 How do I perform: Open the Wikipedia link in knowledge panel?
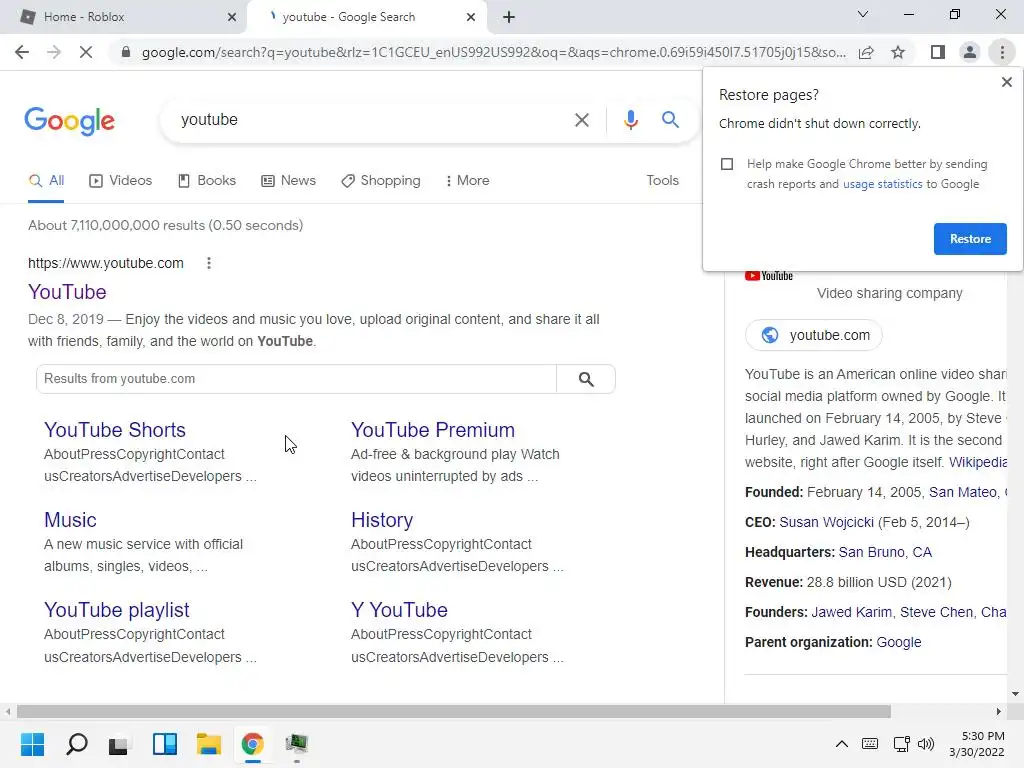coord(978,462)
